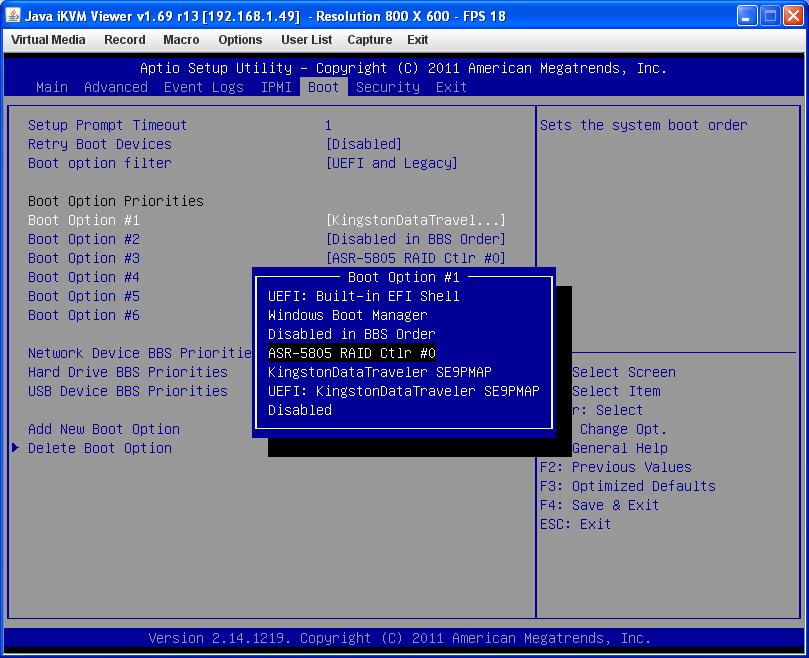Switch to the Event Logs tab
Screen dimensions: 809x658
(203, 87)
